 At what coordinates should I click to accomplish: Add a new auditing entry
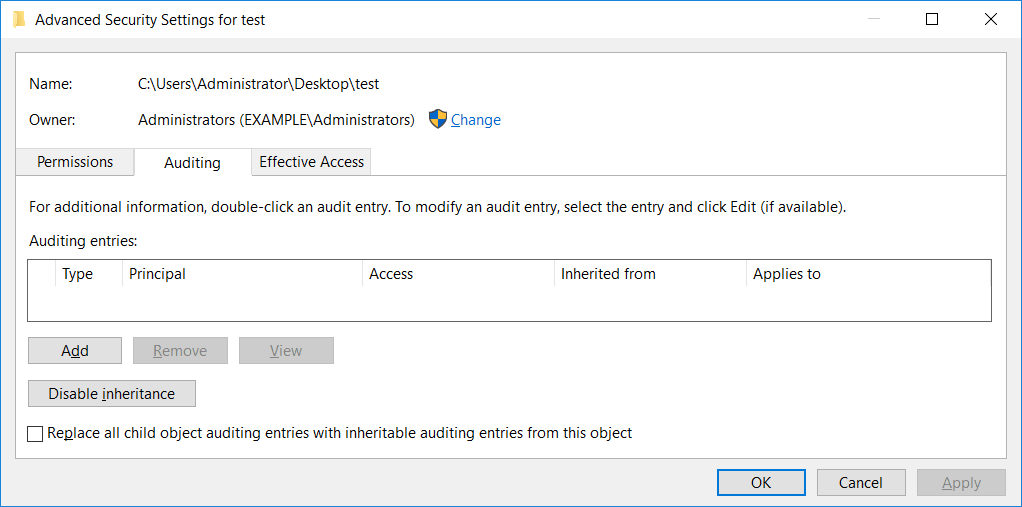coord(75,351)
